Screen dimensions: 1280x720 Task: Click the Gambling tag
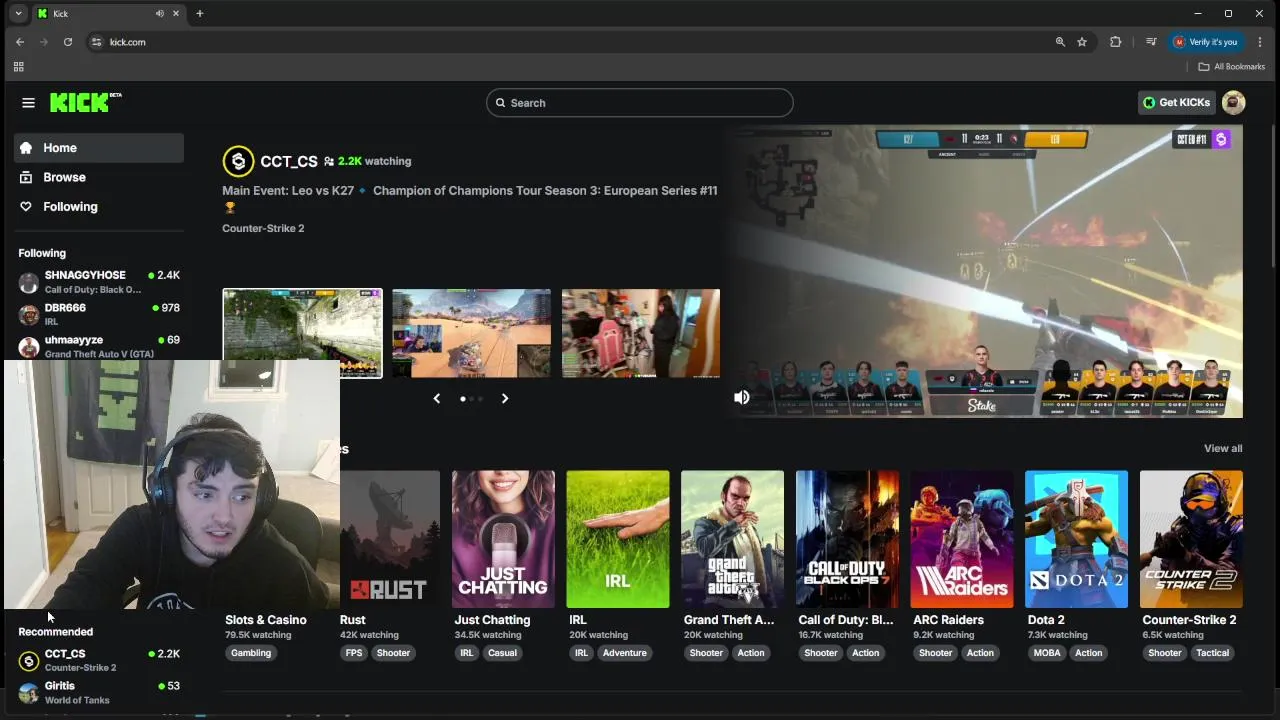tap(251, 653)
